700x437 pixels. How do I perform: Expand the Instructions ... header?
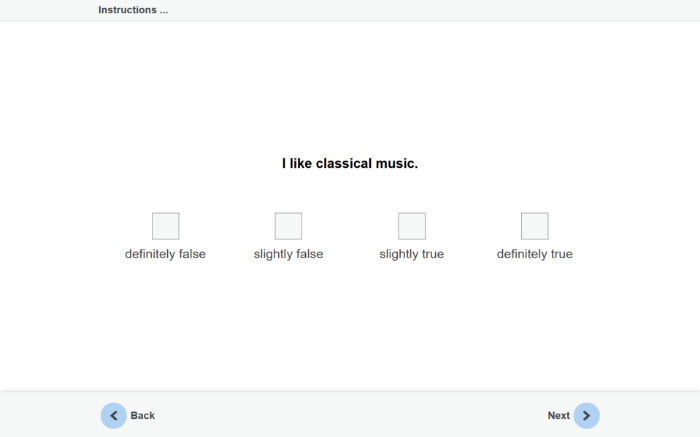[x=133, y=10]
